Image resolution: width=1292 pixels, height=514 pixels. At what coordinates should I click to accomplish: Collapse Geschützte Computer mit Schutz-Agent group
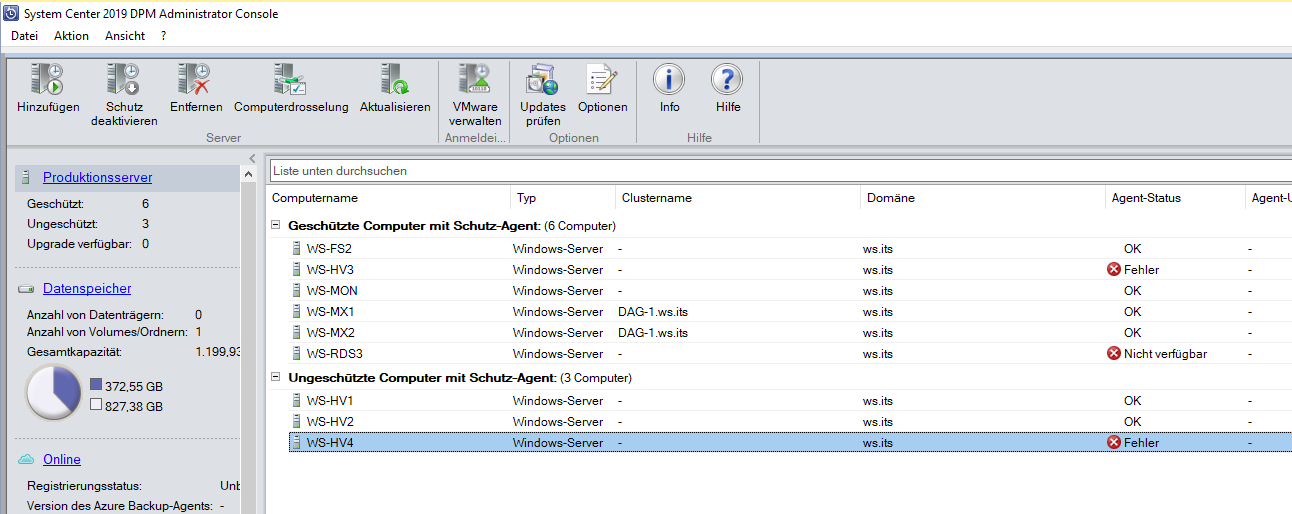coord(276,226)
